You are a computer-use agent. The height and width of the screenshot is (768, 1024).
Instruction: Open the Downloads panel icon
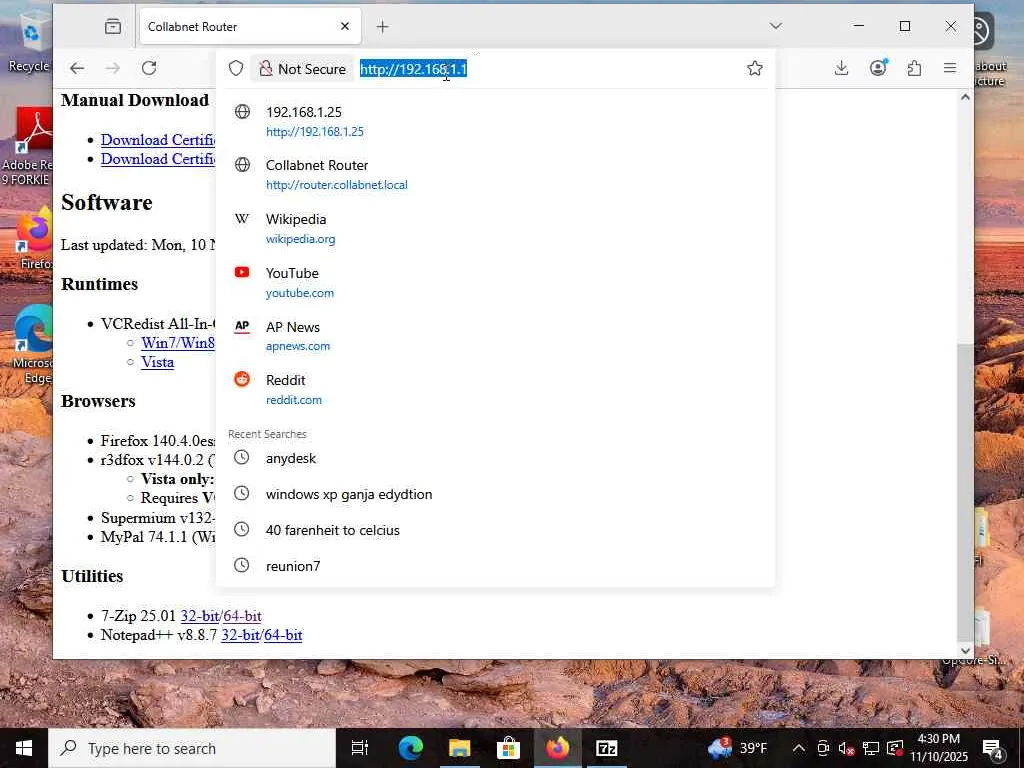842,68
